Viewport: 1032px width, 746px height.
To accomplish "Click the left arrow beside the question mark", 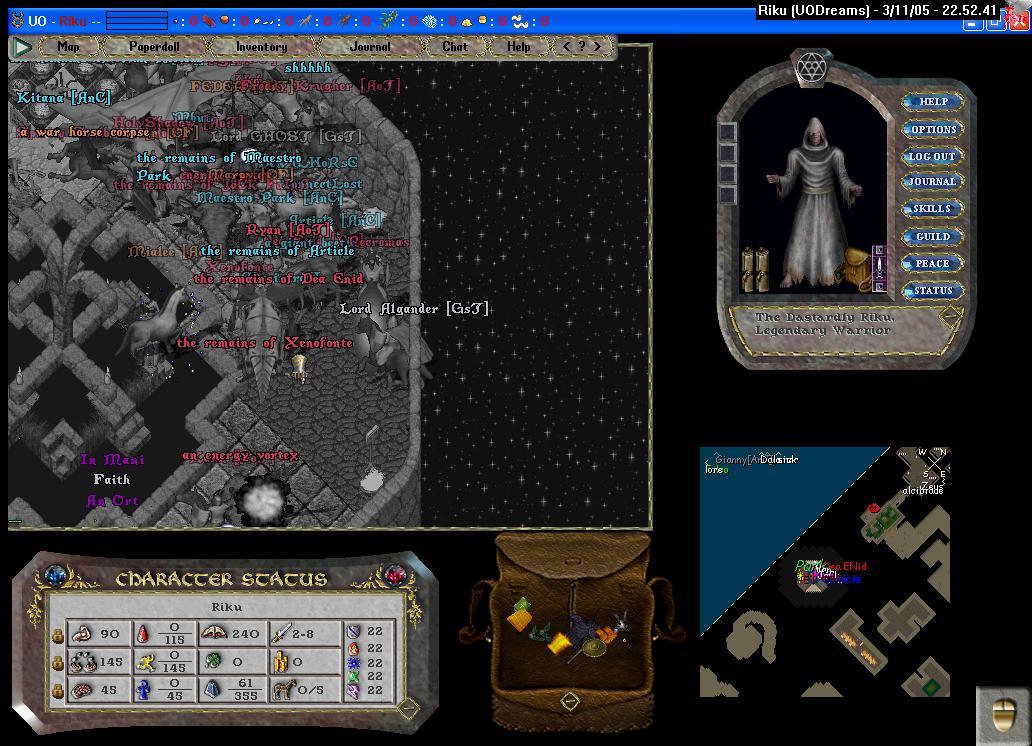I will tap(566, 47).
